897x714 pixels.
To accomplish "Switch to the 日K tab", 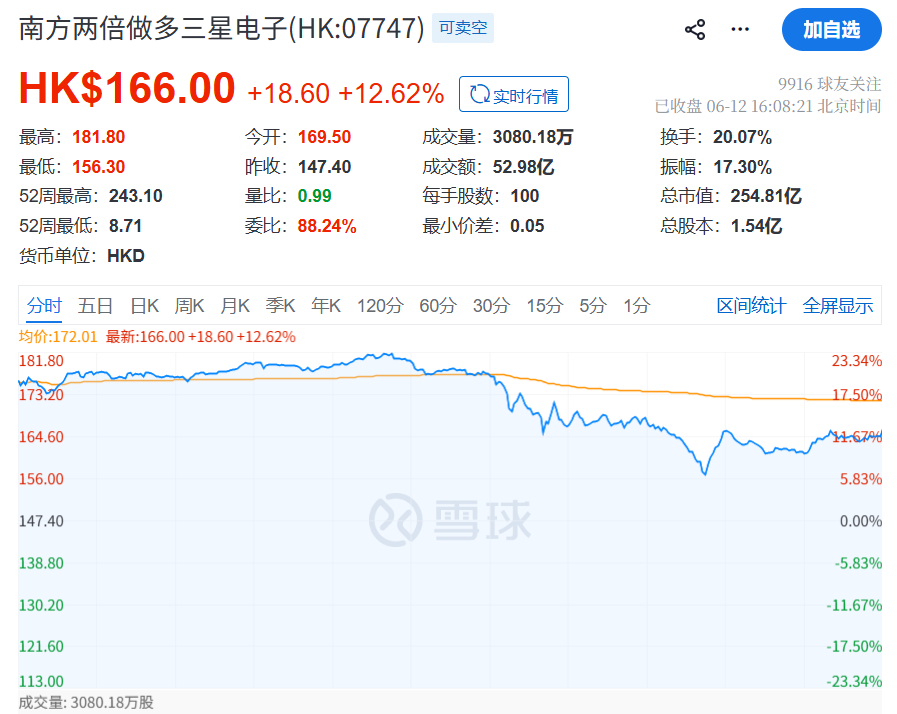I will point(145,306).
